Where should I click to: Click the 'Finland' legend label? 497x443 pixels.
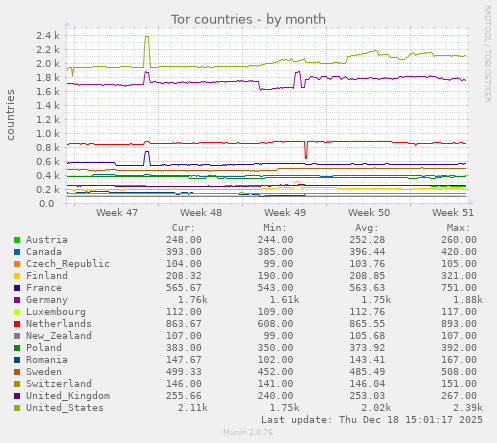click(x=47, y=276)
